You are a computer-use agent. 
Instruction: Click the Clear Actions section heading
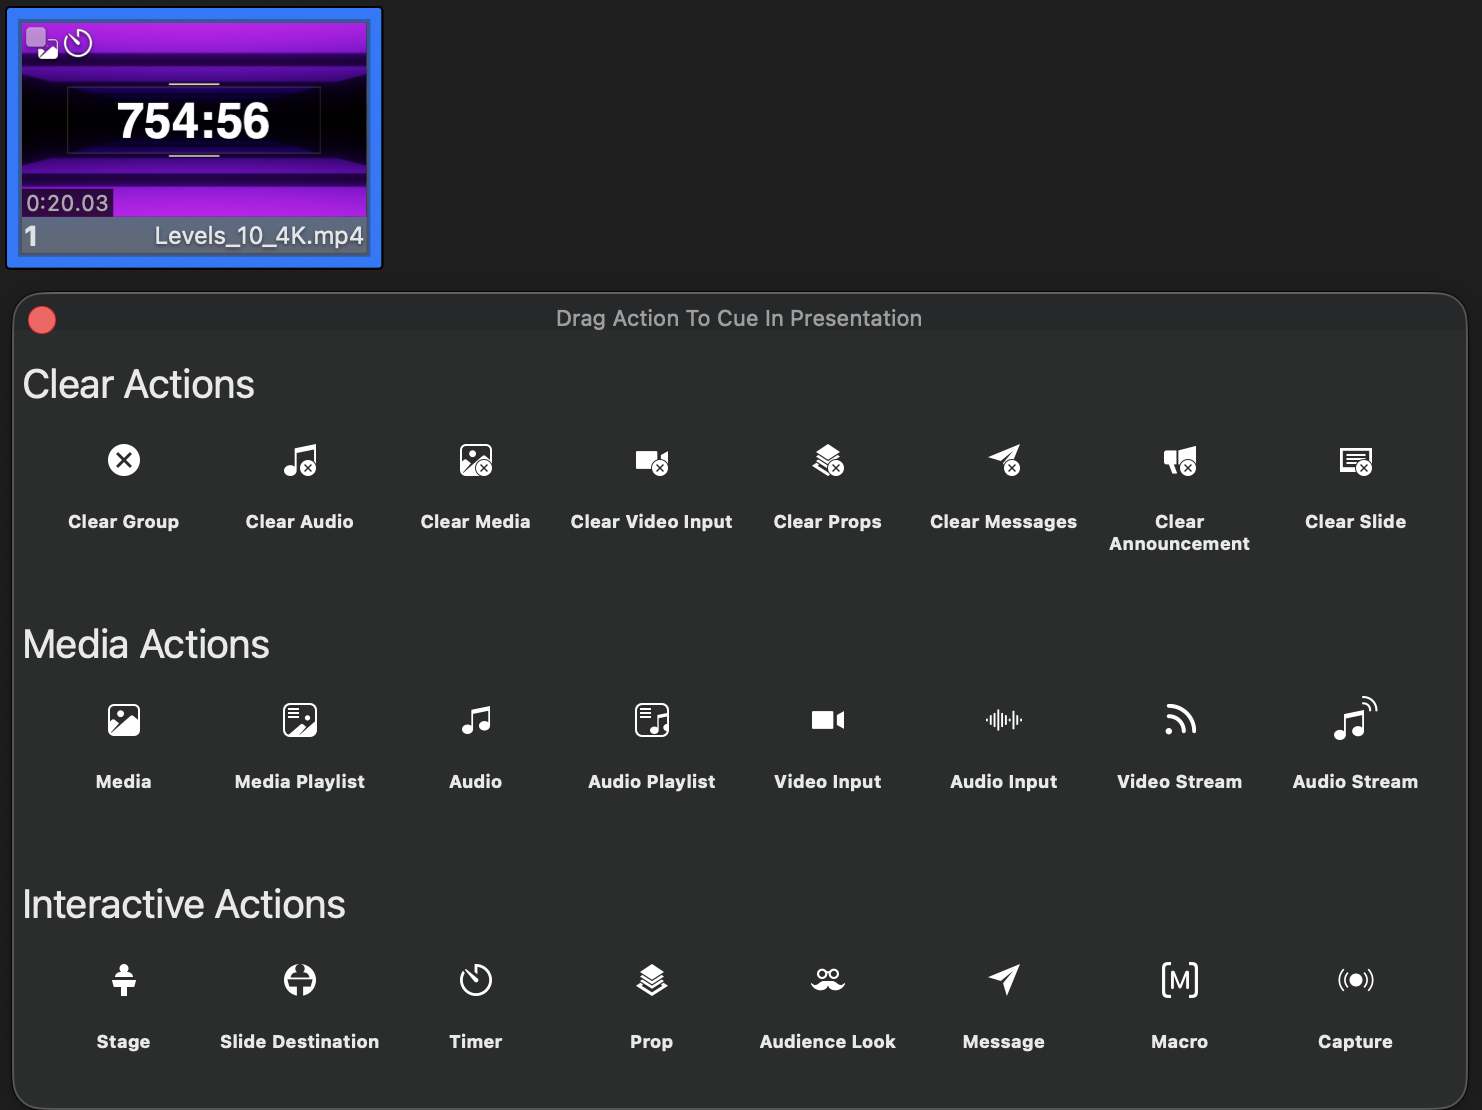(139, 385)
